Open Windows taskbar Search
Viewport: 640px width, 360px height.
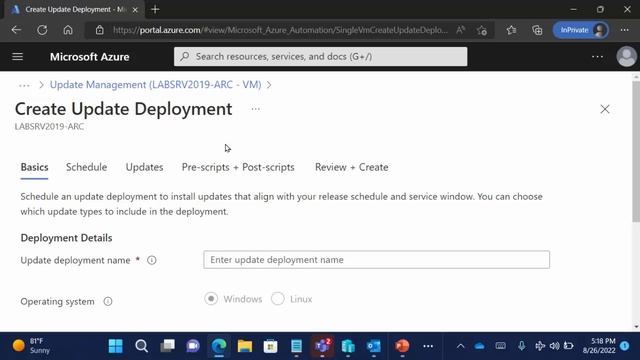click(142, 346)
